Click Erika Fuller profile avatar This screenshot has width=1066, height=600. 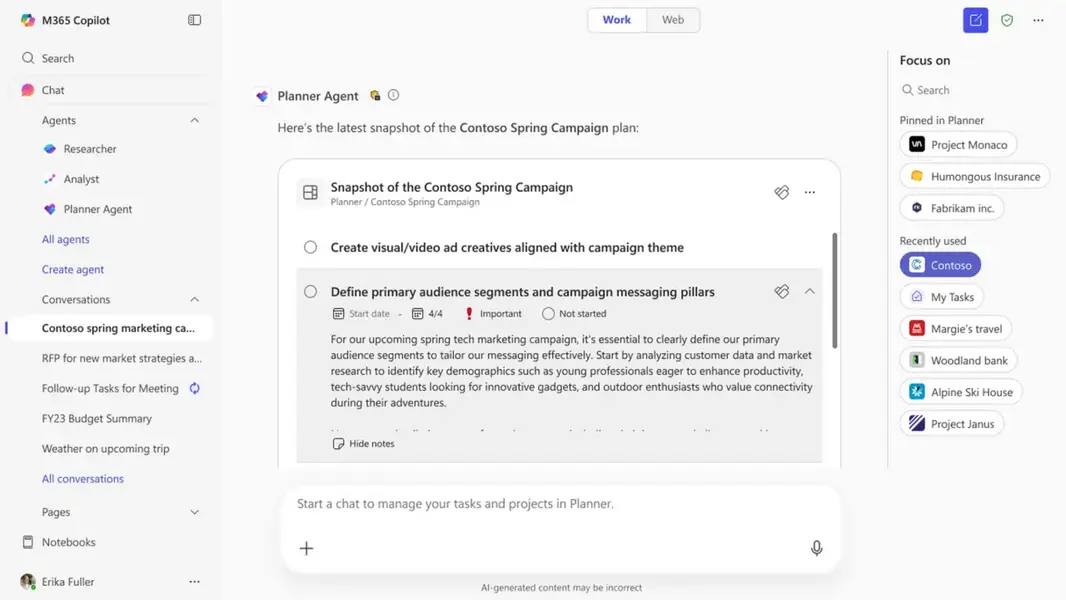[x=28, y=582]
